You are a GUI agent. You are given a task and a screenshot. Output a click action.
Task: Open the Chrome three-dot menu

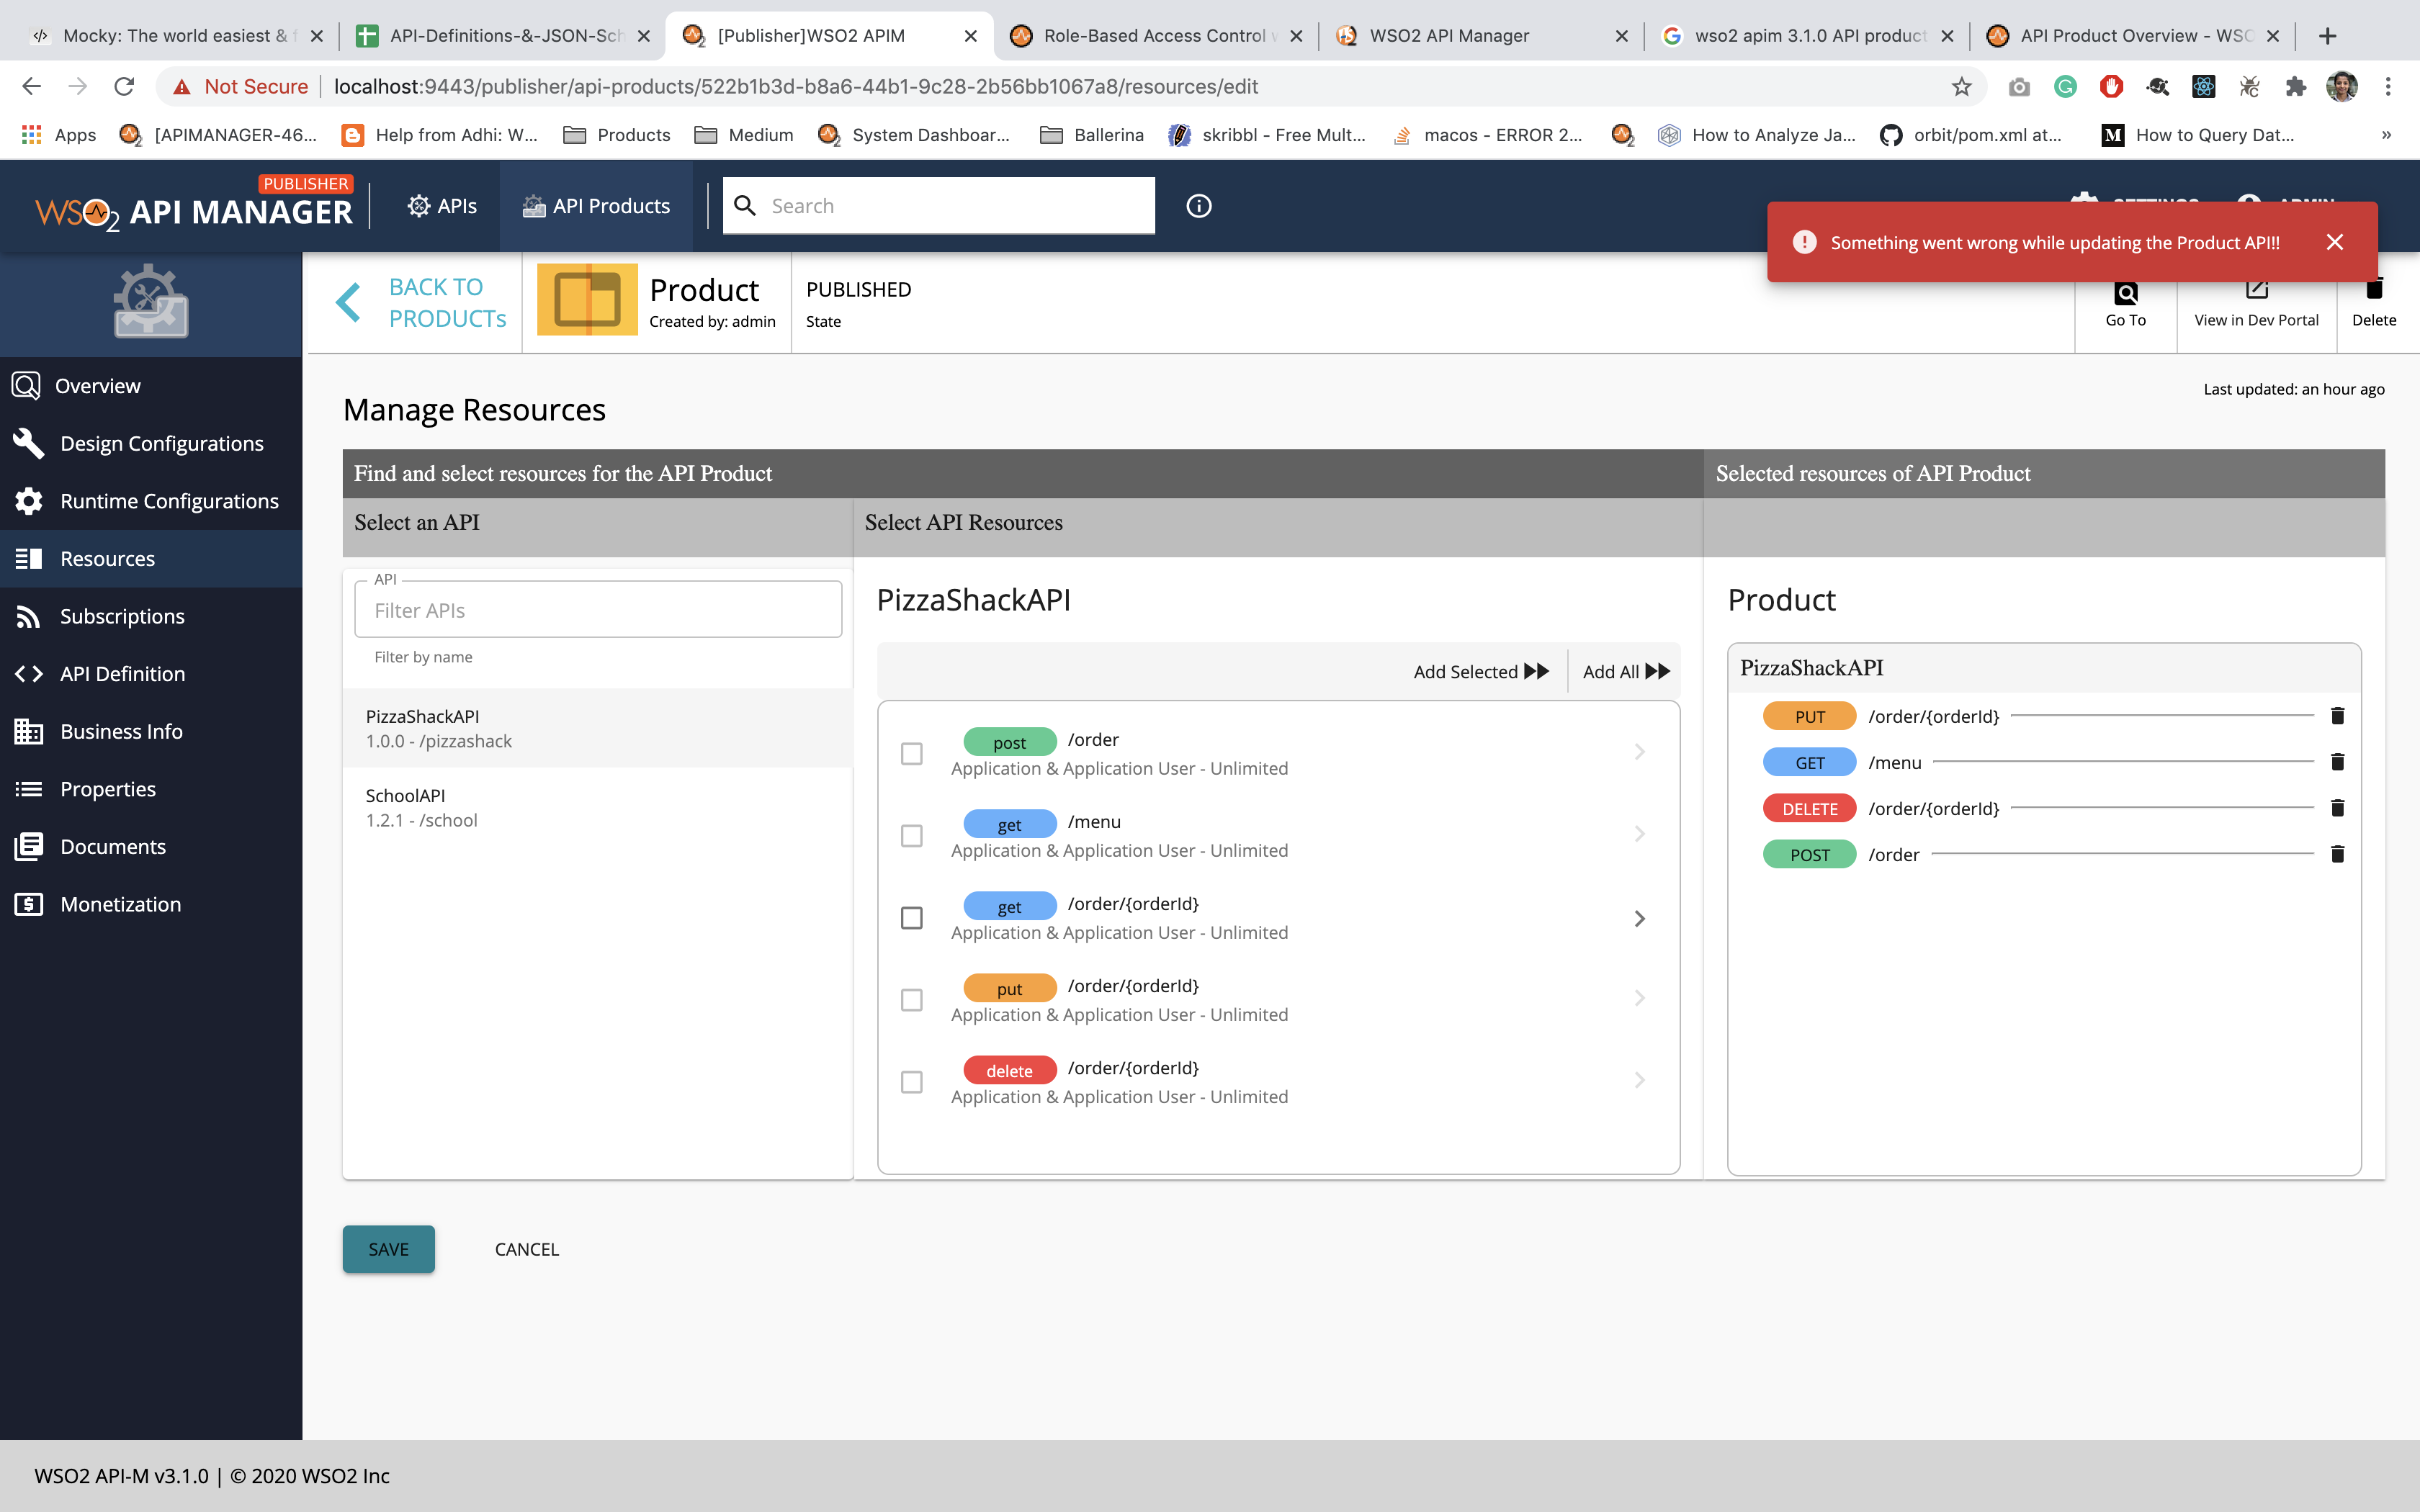pyautogui.click(x=2387, y=87)
